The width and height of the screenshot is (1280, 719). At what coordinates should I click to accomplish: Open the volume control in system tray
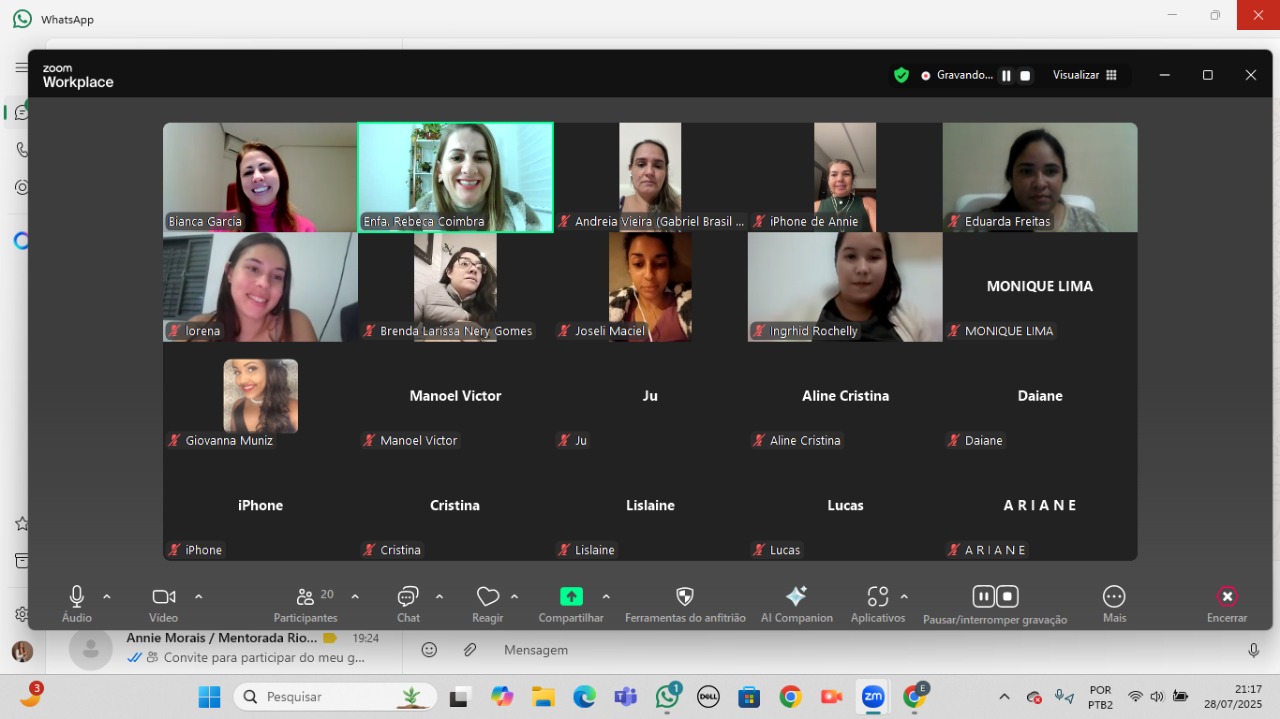1157,696
